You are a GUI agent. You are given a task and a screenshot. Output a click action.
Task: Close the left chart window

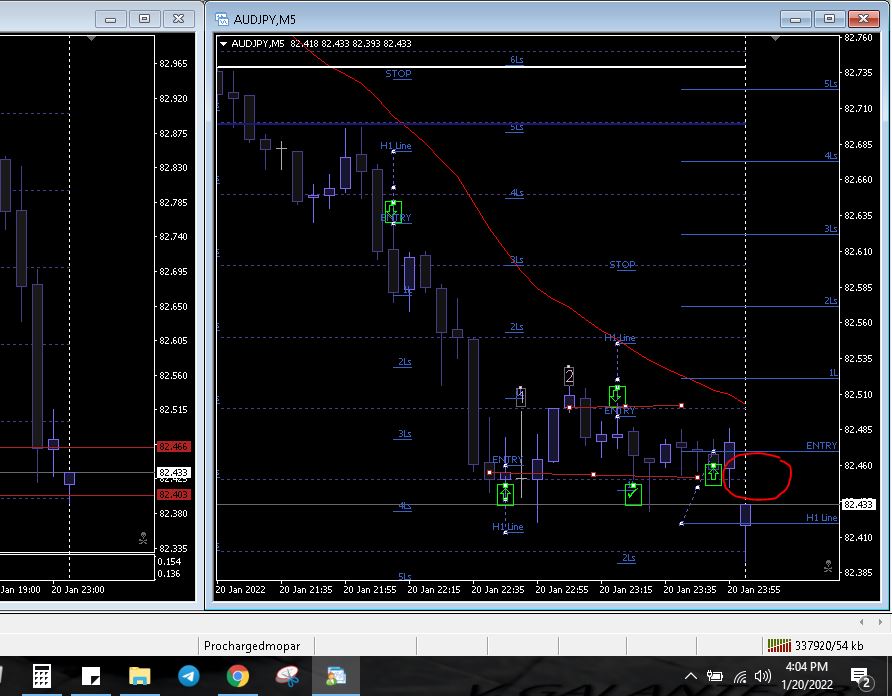[x=178, y=19]
